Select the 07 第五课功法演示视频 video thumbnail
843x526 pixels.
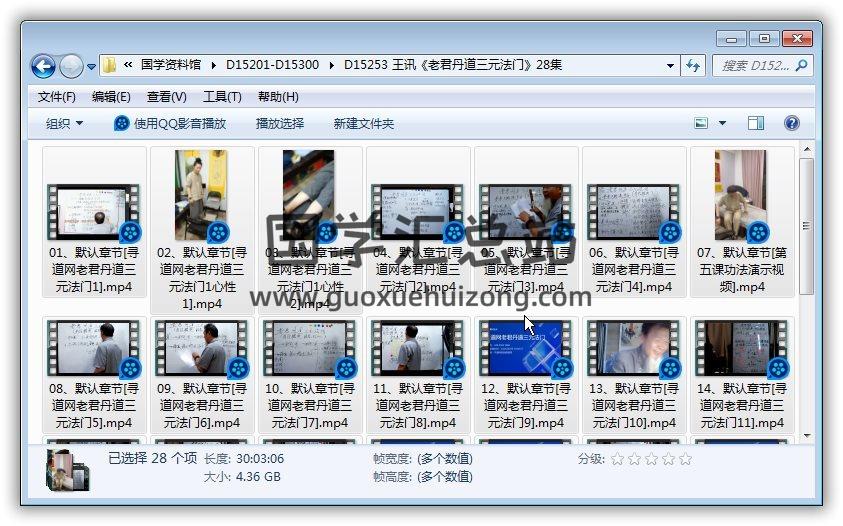pyautogui.click(x=741, y=197)
